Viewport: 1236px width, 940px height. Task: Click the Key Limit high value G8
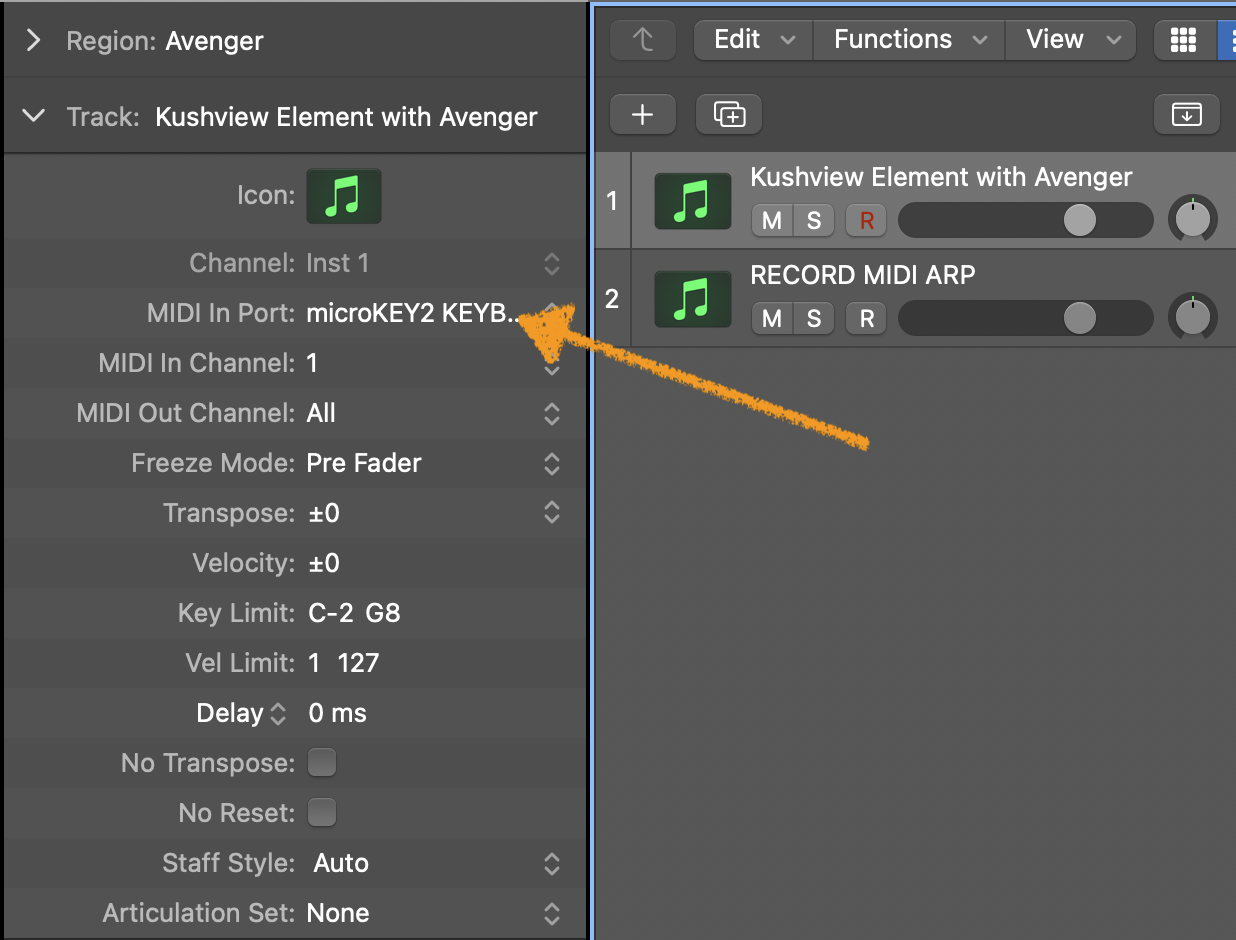[x=383, y=613]
